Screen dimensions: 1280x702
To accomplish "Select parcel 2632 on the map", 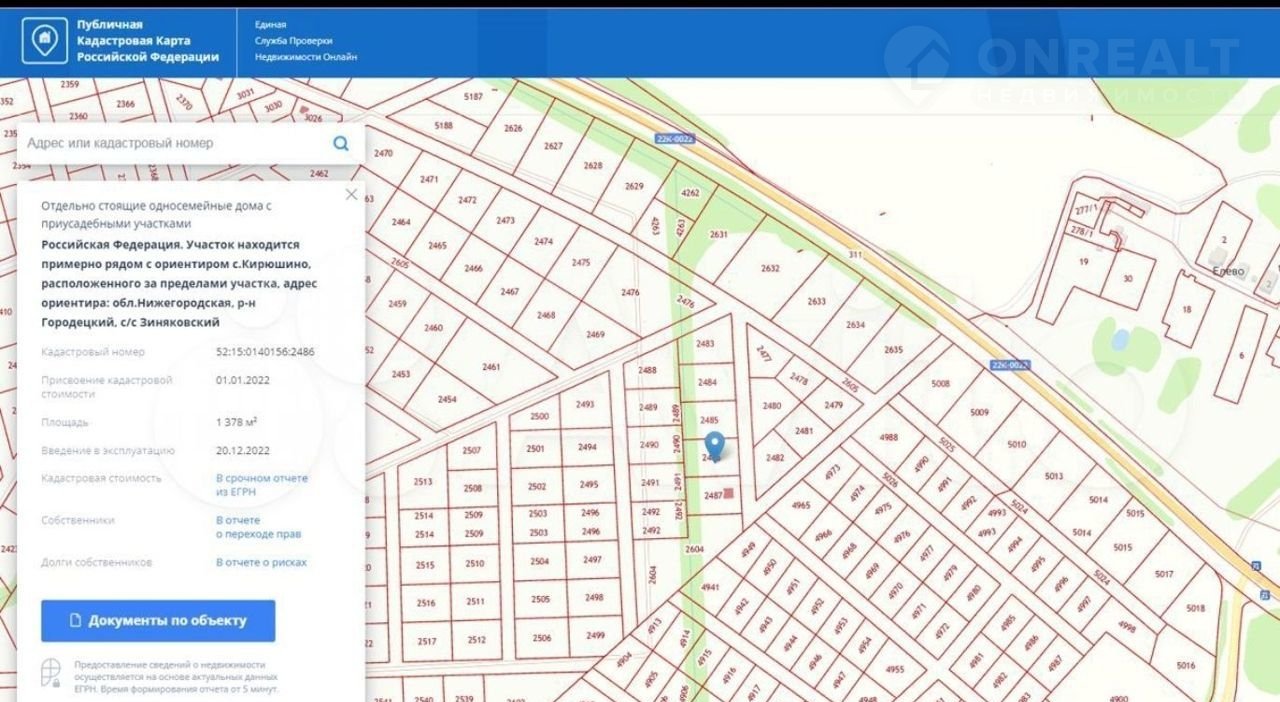I will pyautogui.click(x=769, y=268).
